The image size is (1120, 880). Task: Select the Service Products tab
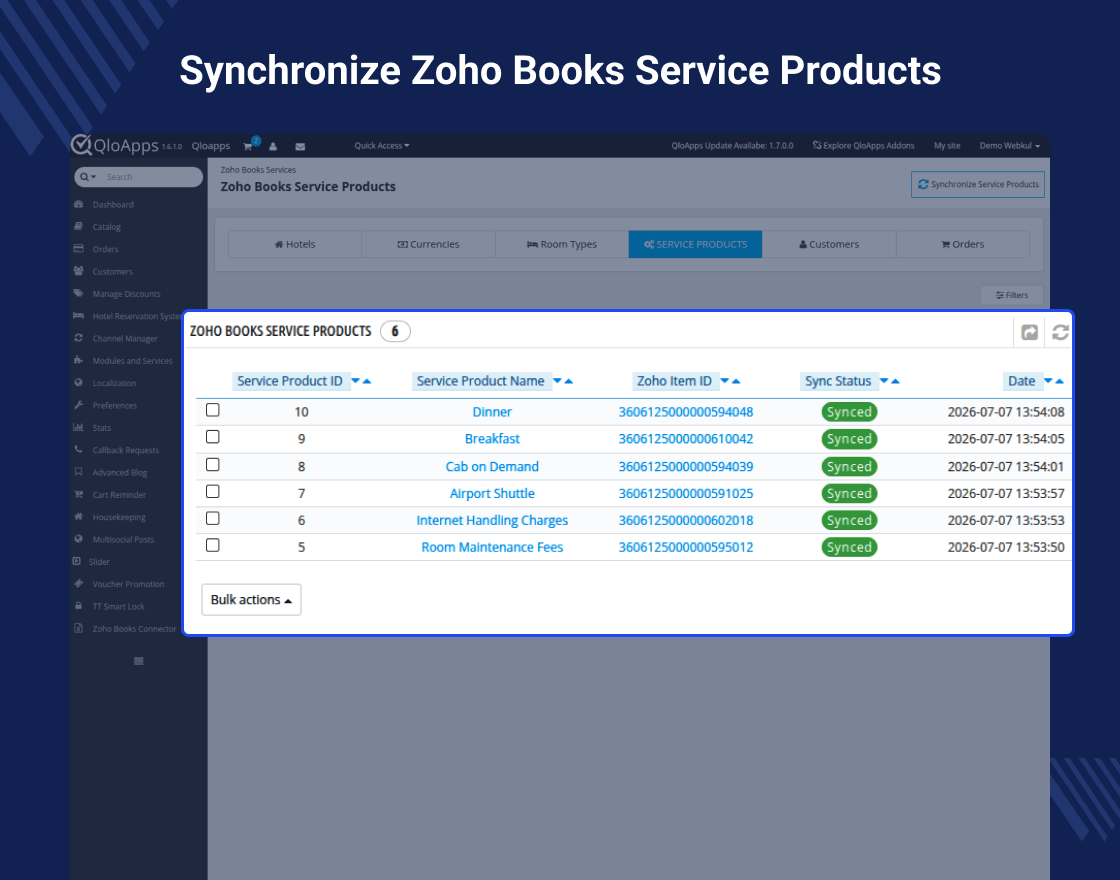click(696, 244)
